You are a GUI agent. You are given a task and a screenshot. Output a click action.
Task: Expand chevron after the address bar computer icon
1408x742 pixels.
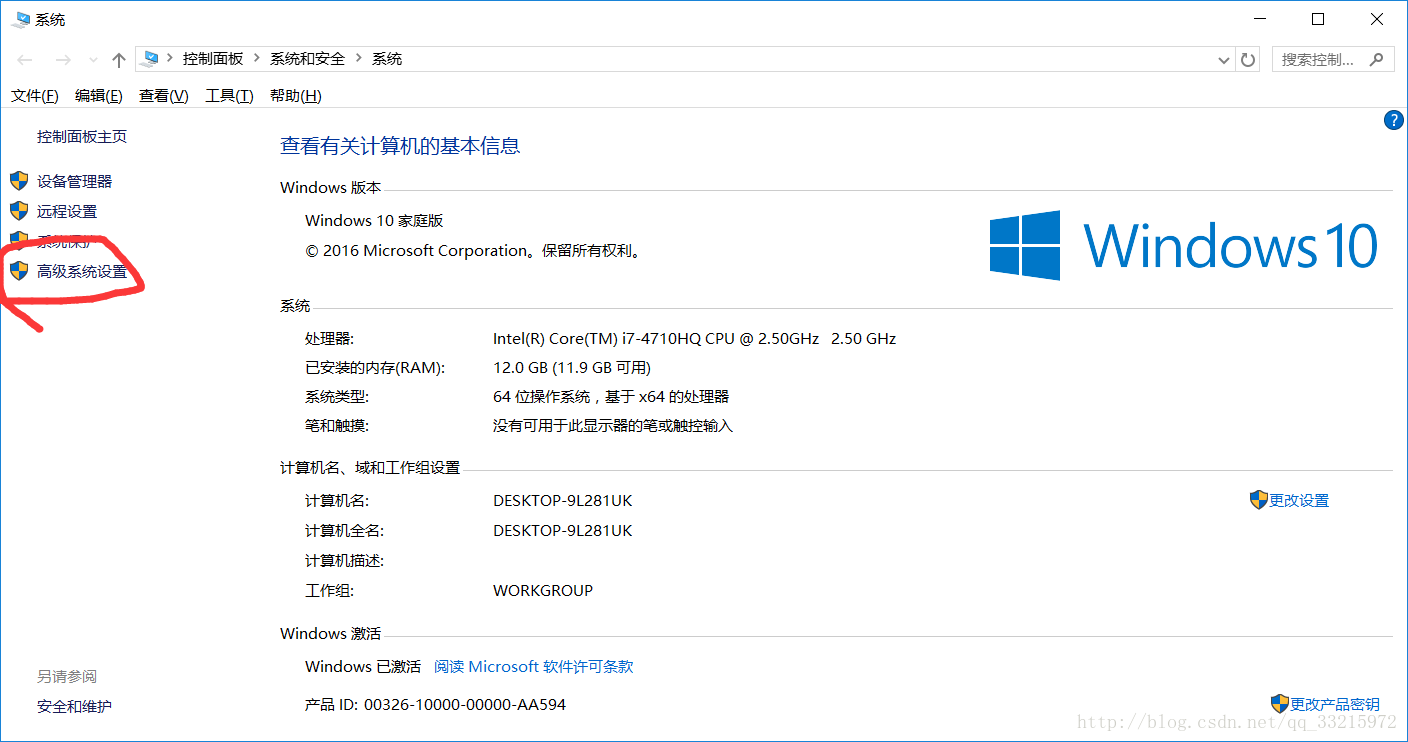point(171,59)
